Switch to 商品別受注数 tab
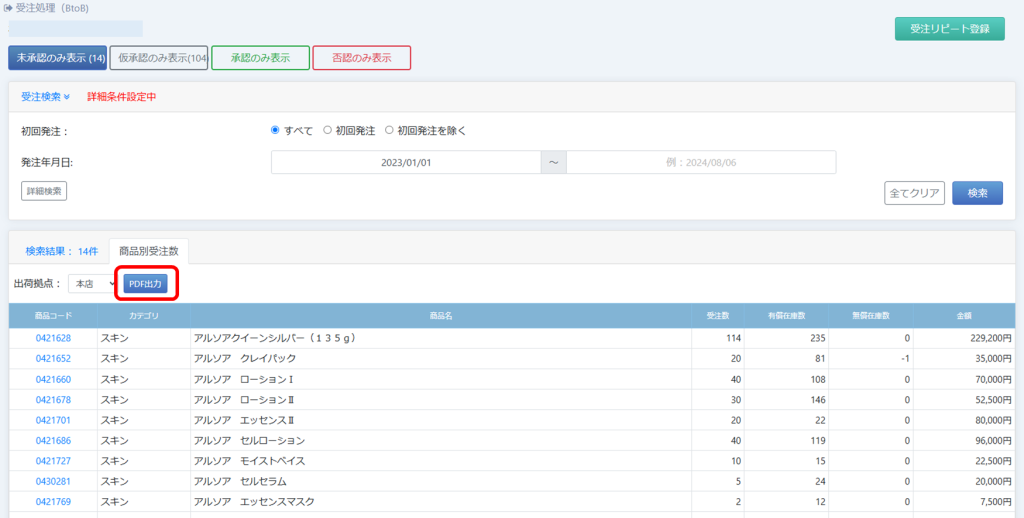The image size is (1024, 518). pyautogui.click(x=148, y=251)
